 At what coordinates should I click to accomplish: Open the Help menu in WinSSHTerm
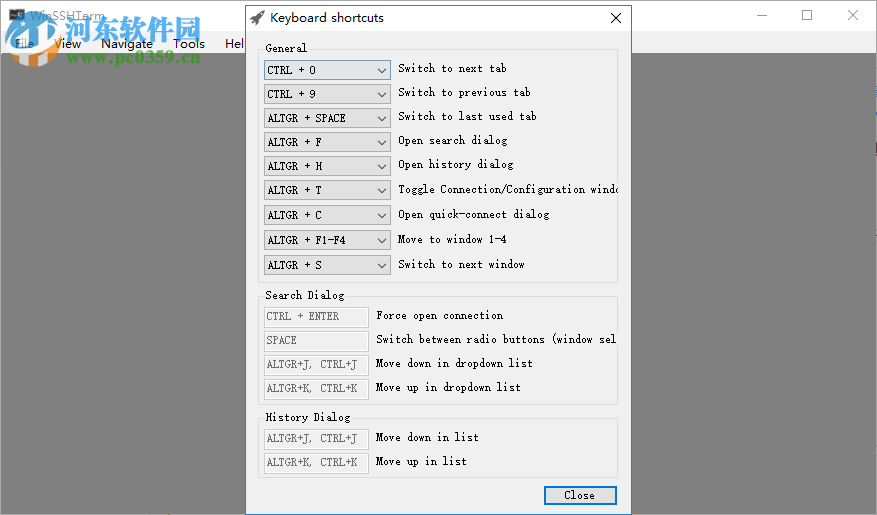(x=234, y=44)
